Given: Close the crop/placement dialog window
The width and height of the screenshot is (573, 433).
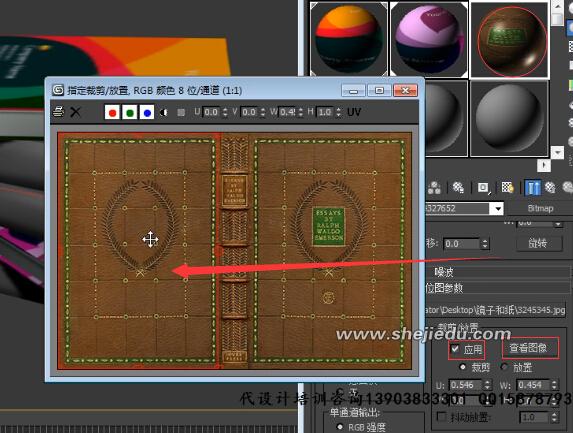Looking at the screenshot, I should tap(406, 90).
